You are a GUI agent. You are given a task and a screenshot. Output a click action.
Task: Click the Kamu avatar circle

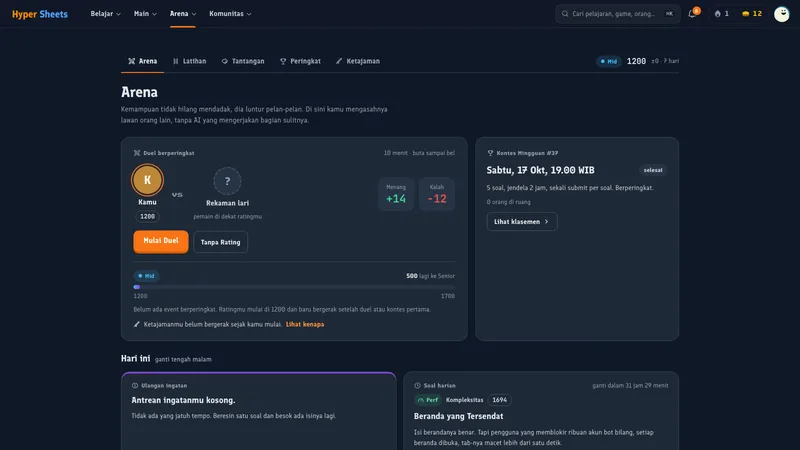point(147,180)
